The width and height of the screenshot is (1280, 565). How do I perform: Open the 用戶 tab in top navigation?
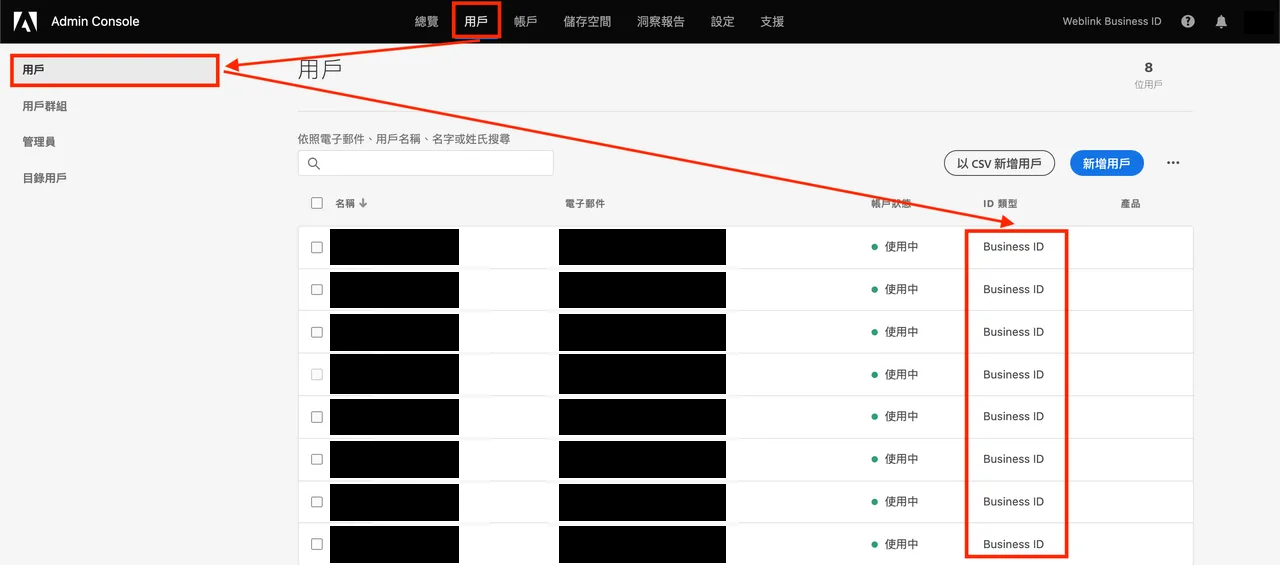[x=476, y=21]
